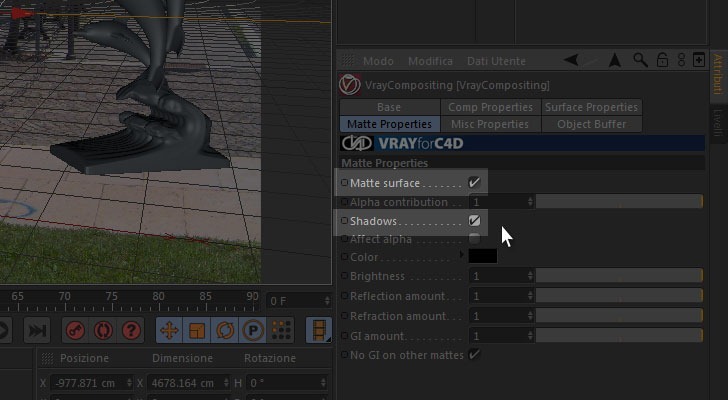Click the Reflection amount stepper arrows
The image size is (728, 400).
coord(530,296)
